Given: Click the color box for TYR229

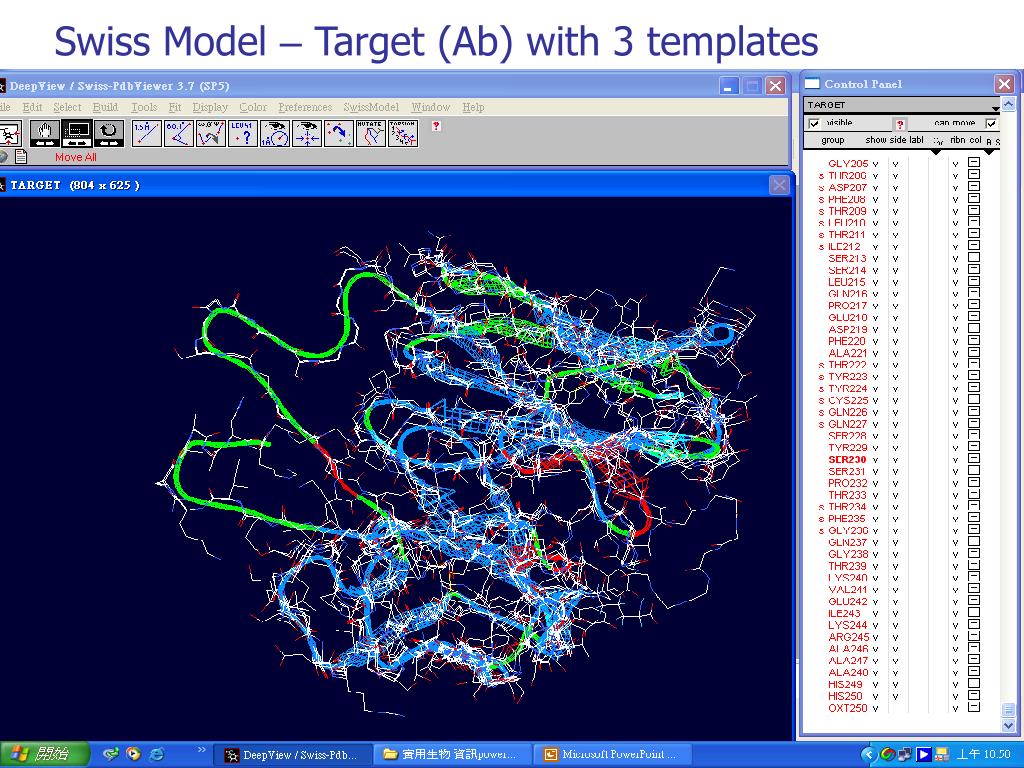Looking at the screenshot, I should [974, 447].
